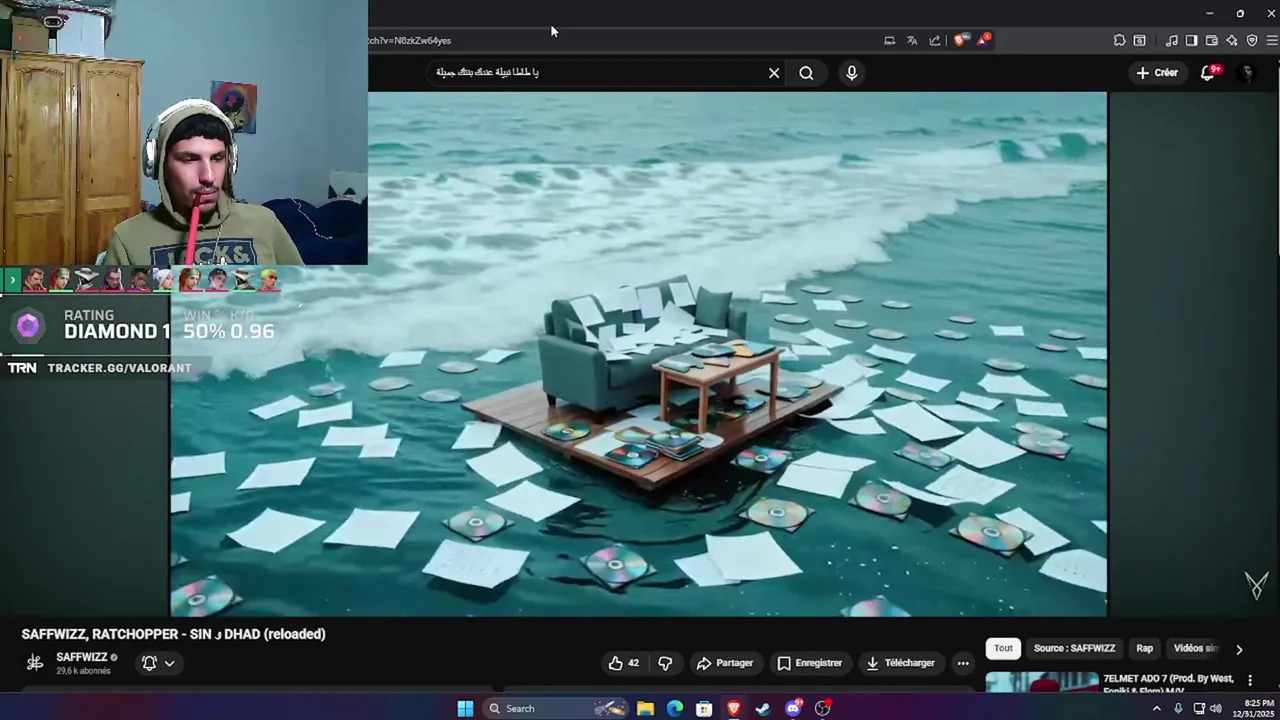Image resolution: width=1280 pixels, height=720 pixels.
Task: Switch to Brave browser in taskbar
Action: tap(734, 708)
